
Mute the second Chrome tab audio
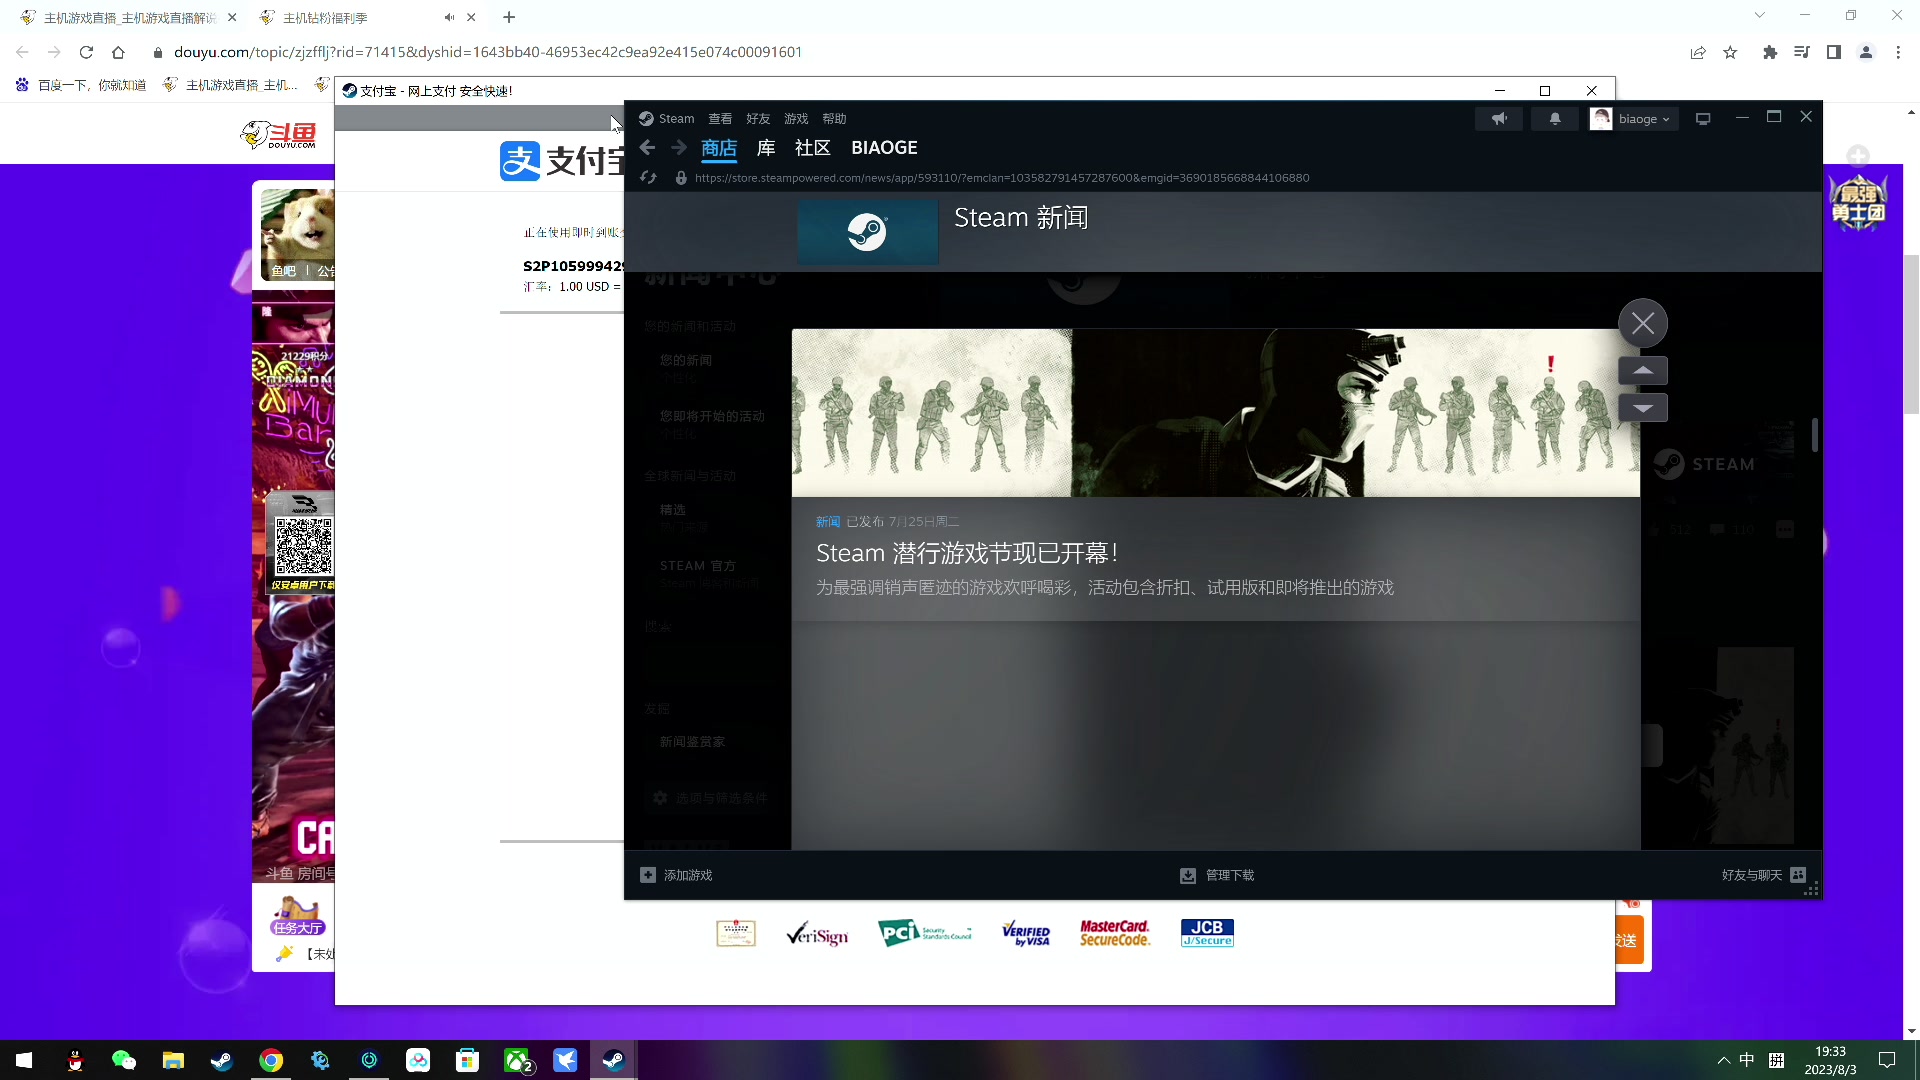(x=449, y=18)
